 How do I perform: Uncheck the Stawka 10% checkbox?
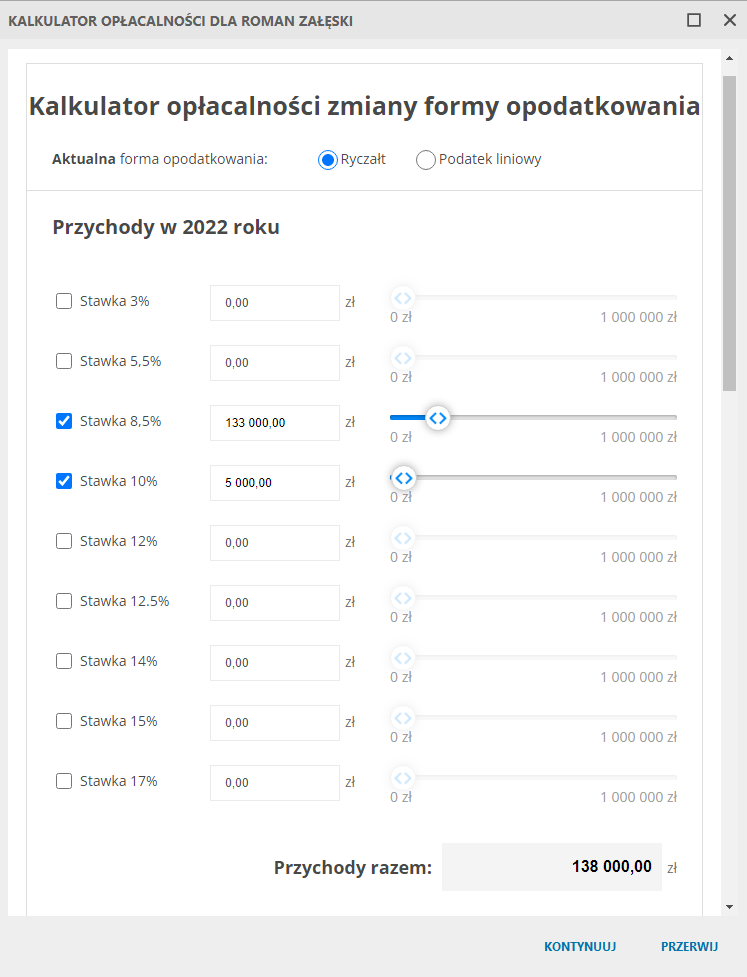[64, 481]
